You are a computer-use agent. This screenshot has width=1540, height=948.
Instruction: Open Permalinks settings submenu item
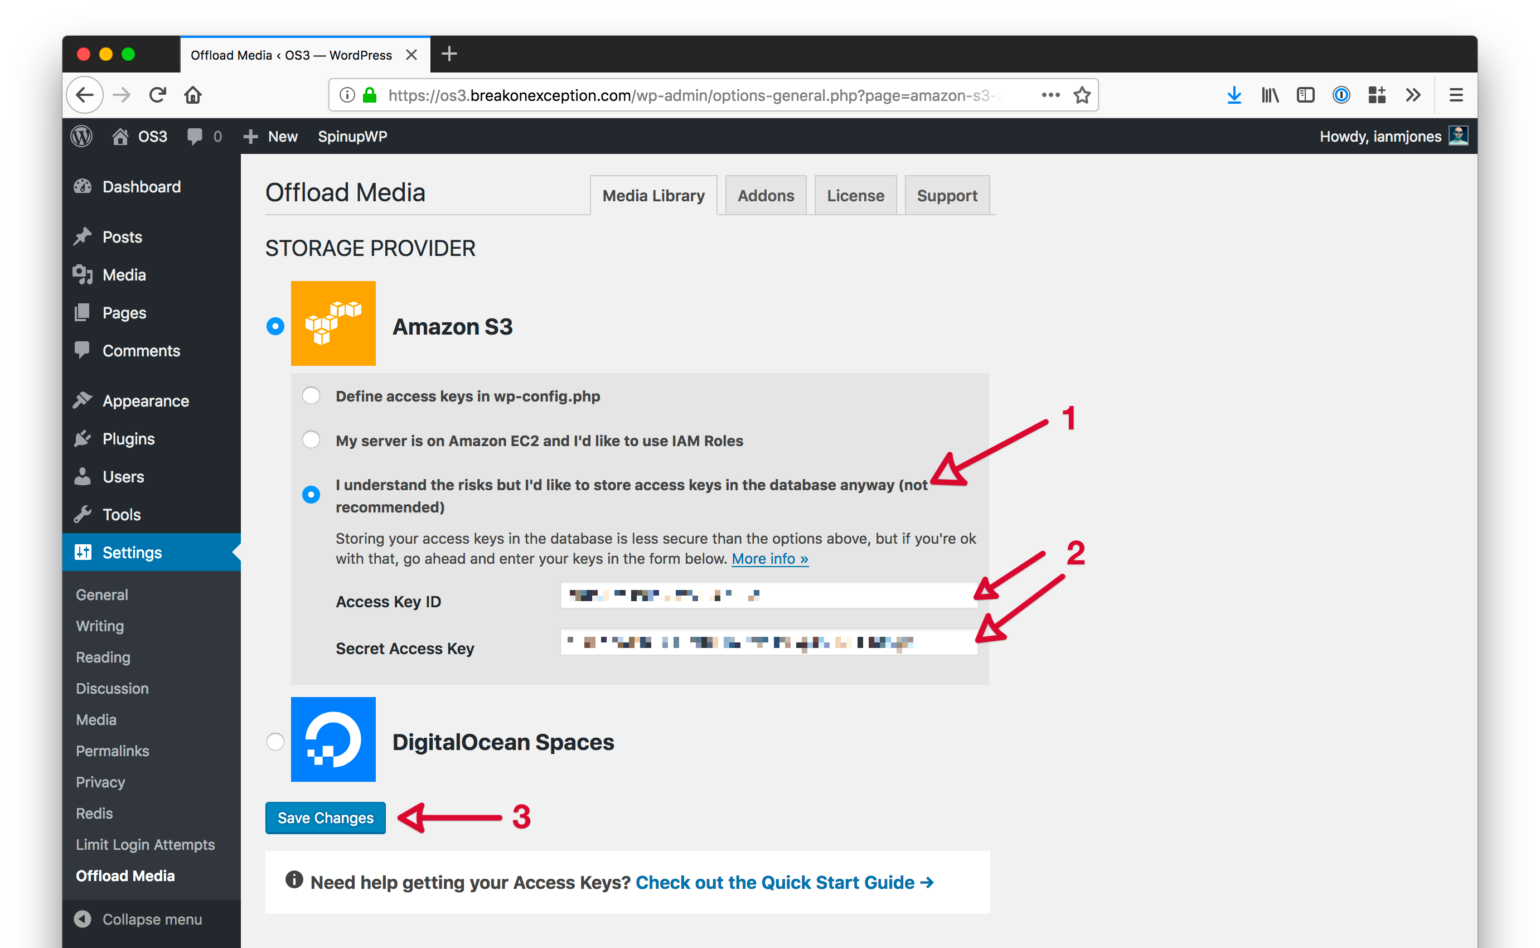[x=112, y=751]
